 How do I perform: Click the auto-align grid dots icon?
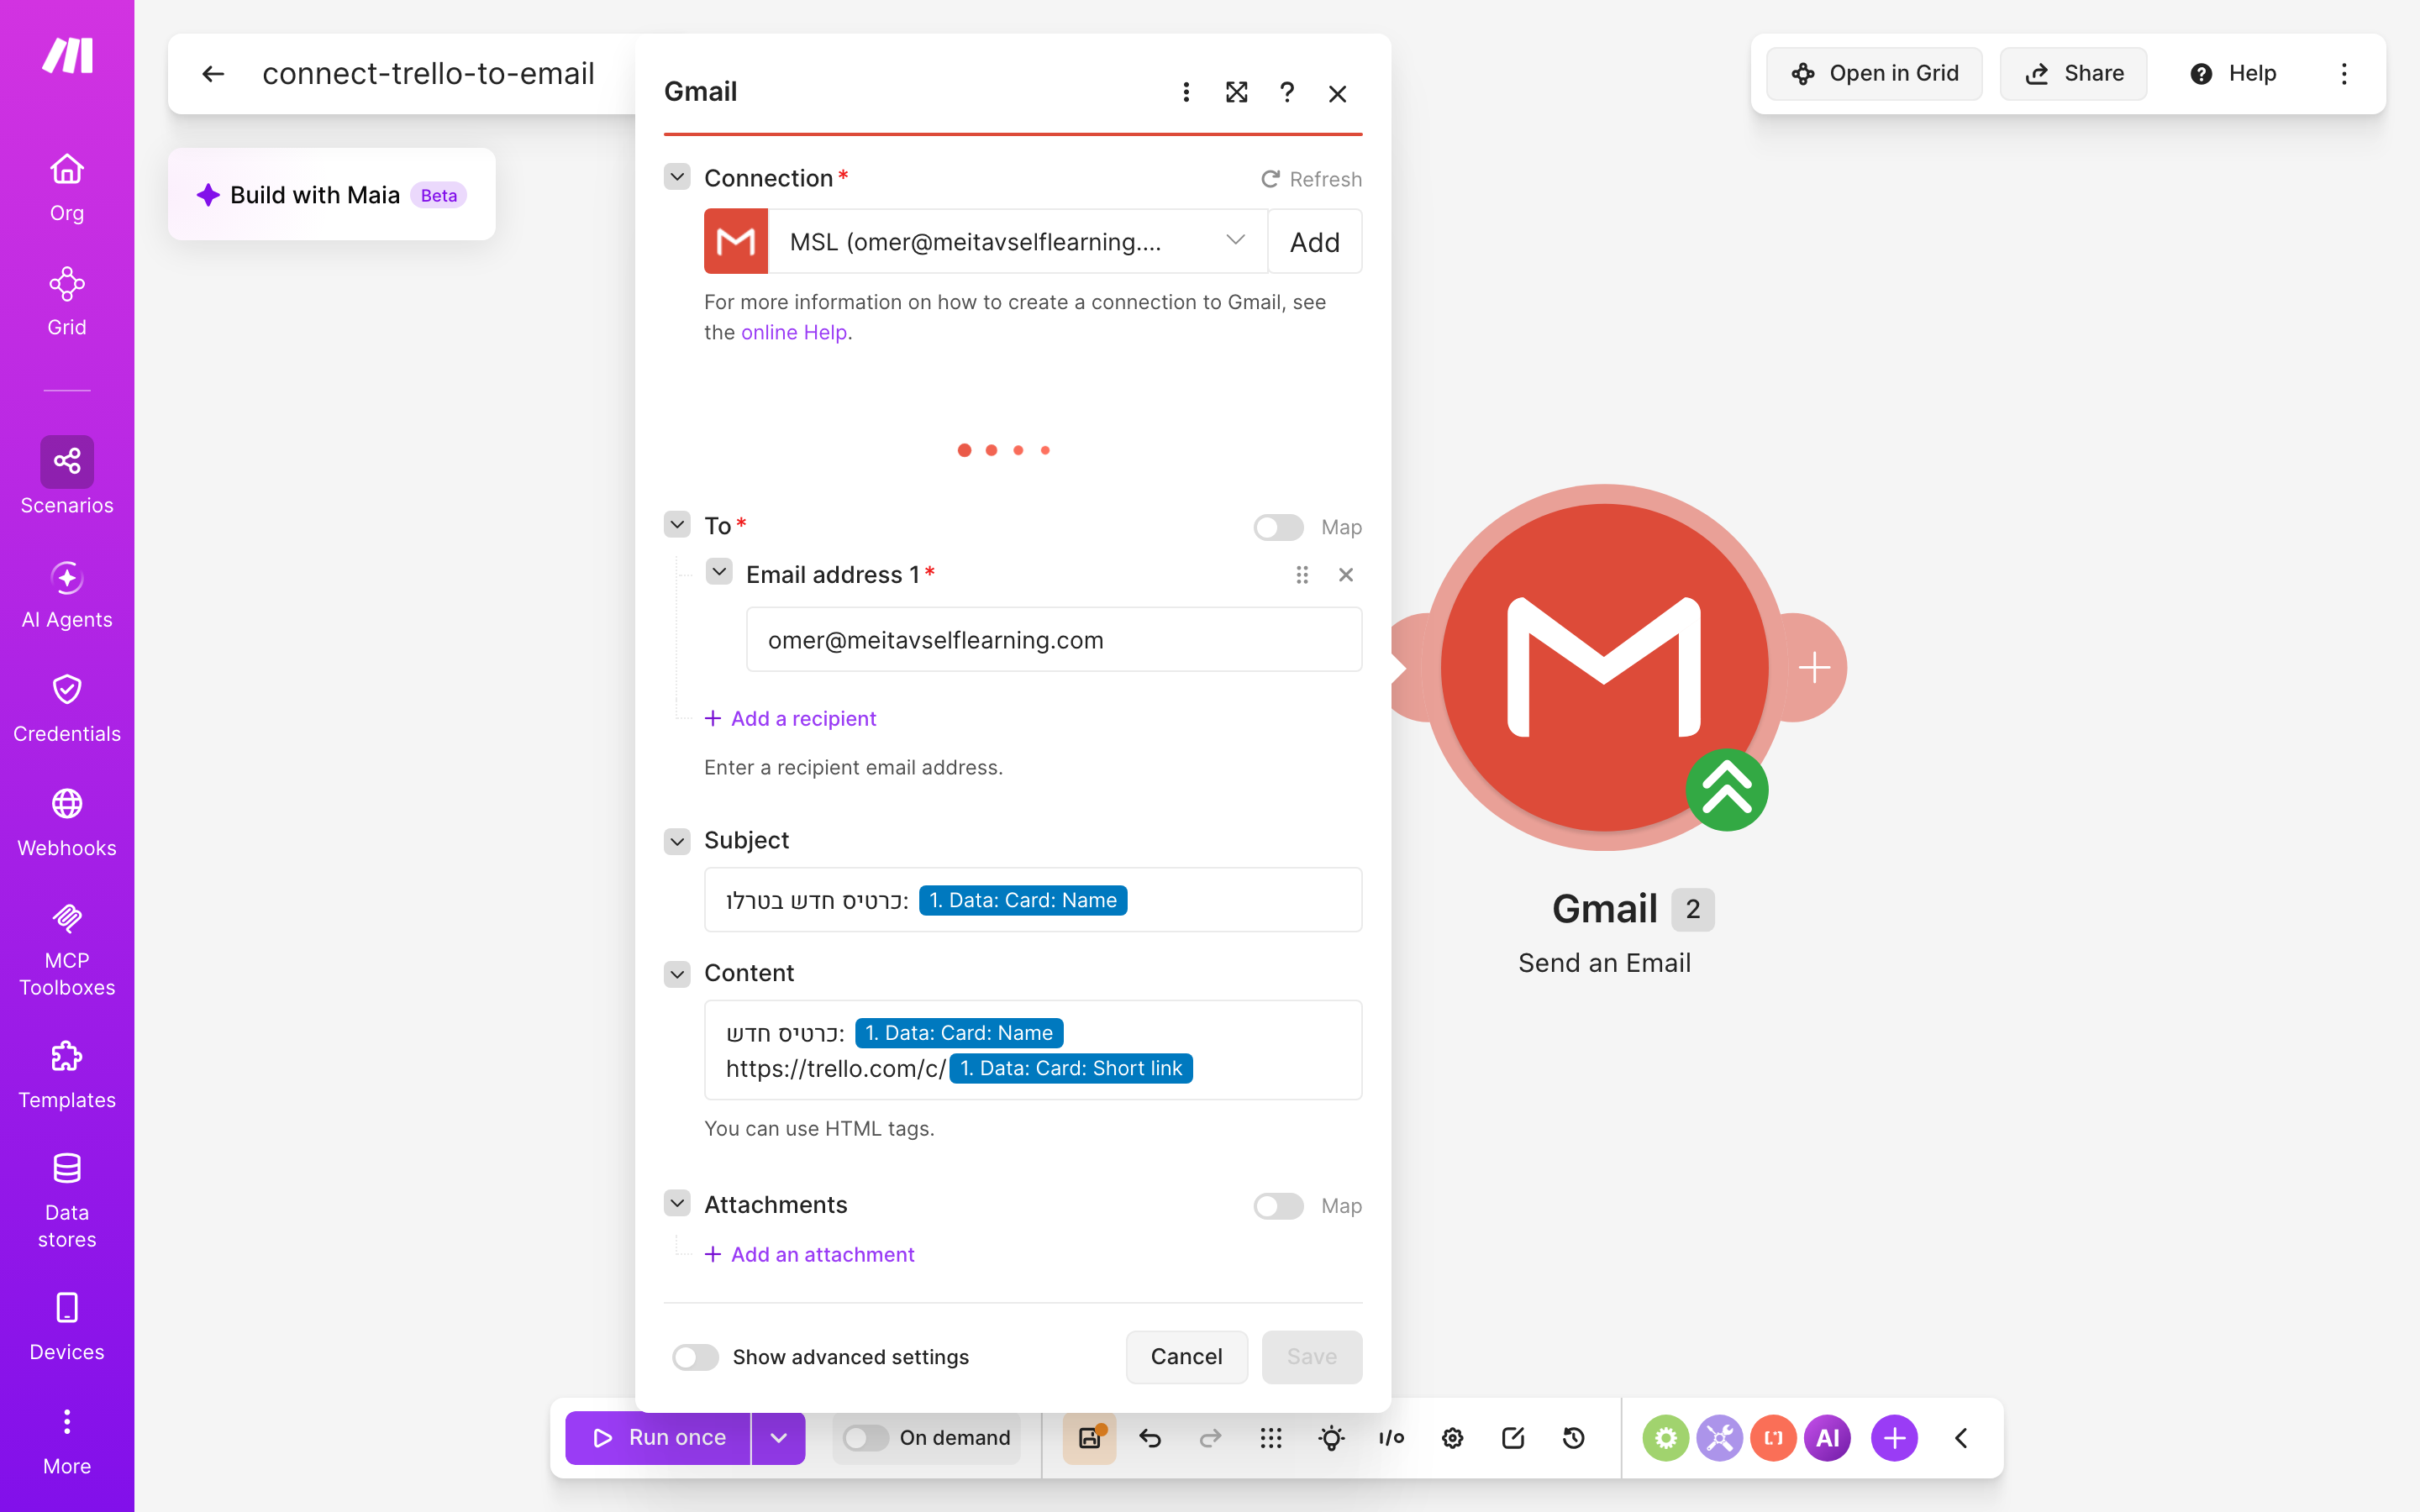1271,1438
